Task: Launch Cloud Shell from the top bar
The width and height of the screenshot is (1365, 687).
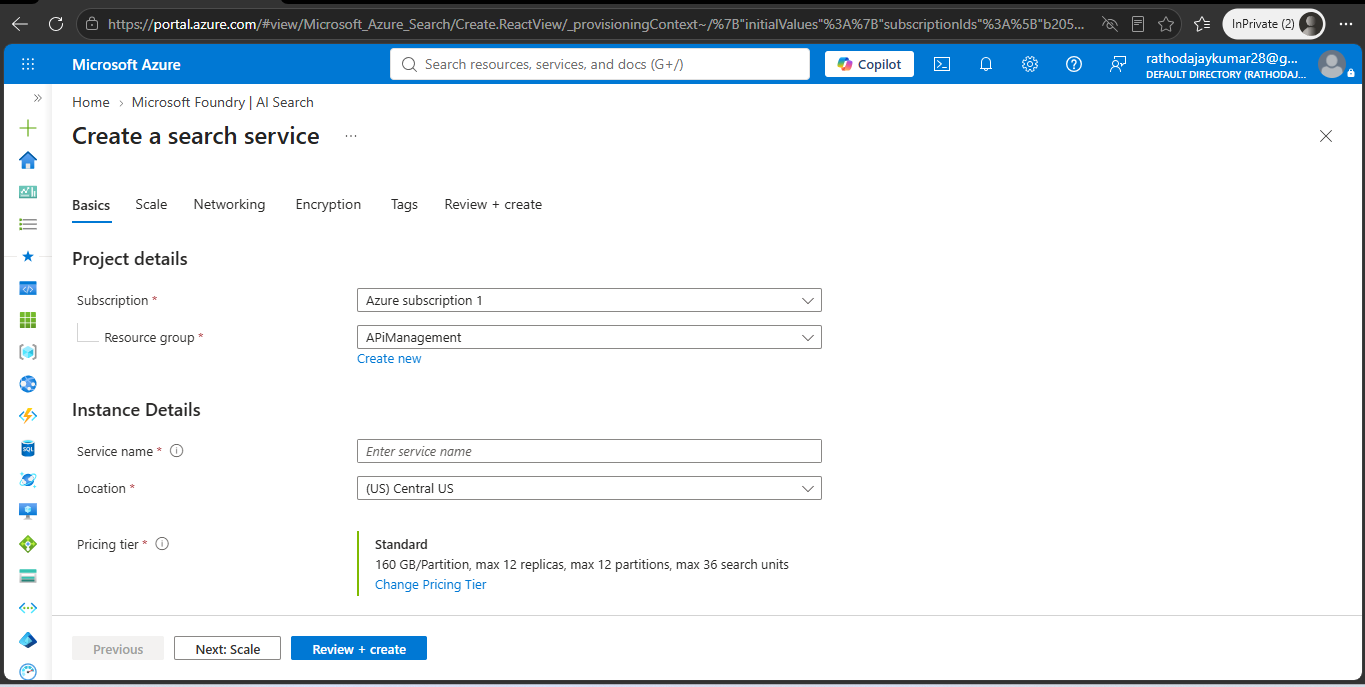Action: coord(942,64)
